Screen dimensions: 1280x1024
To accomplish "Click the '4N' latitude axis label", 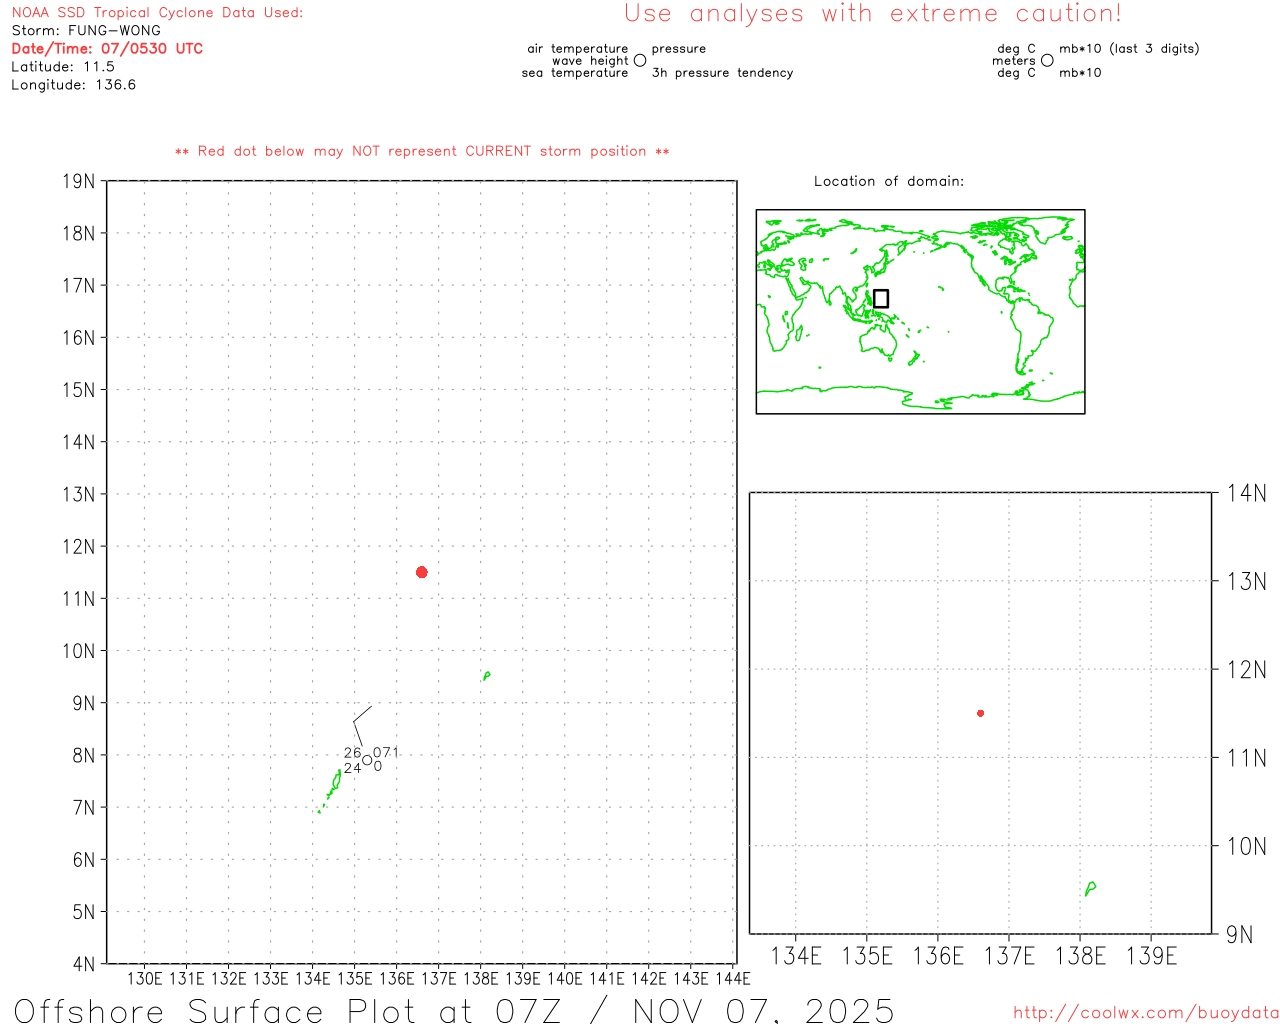I will pyautogui.click(x=84, y=964).
